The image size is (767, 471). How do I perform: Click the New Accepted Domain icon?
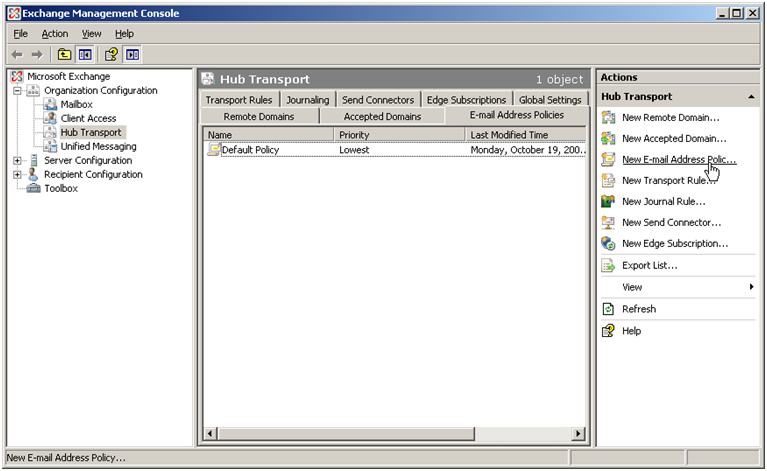click(608, 139)
